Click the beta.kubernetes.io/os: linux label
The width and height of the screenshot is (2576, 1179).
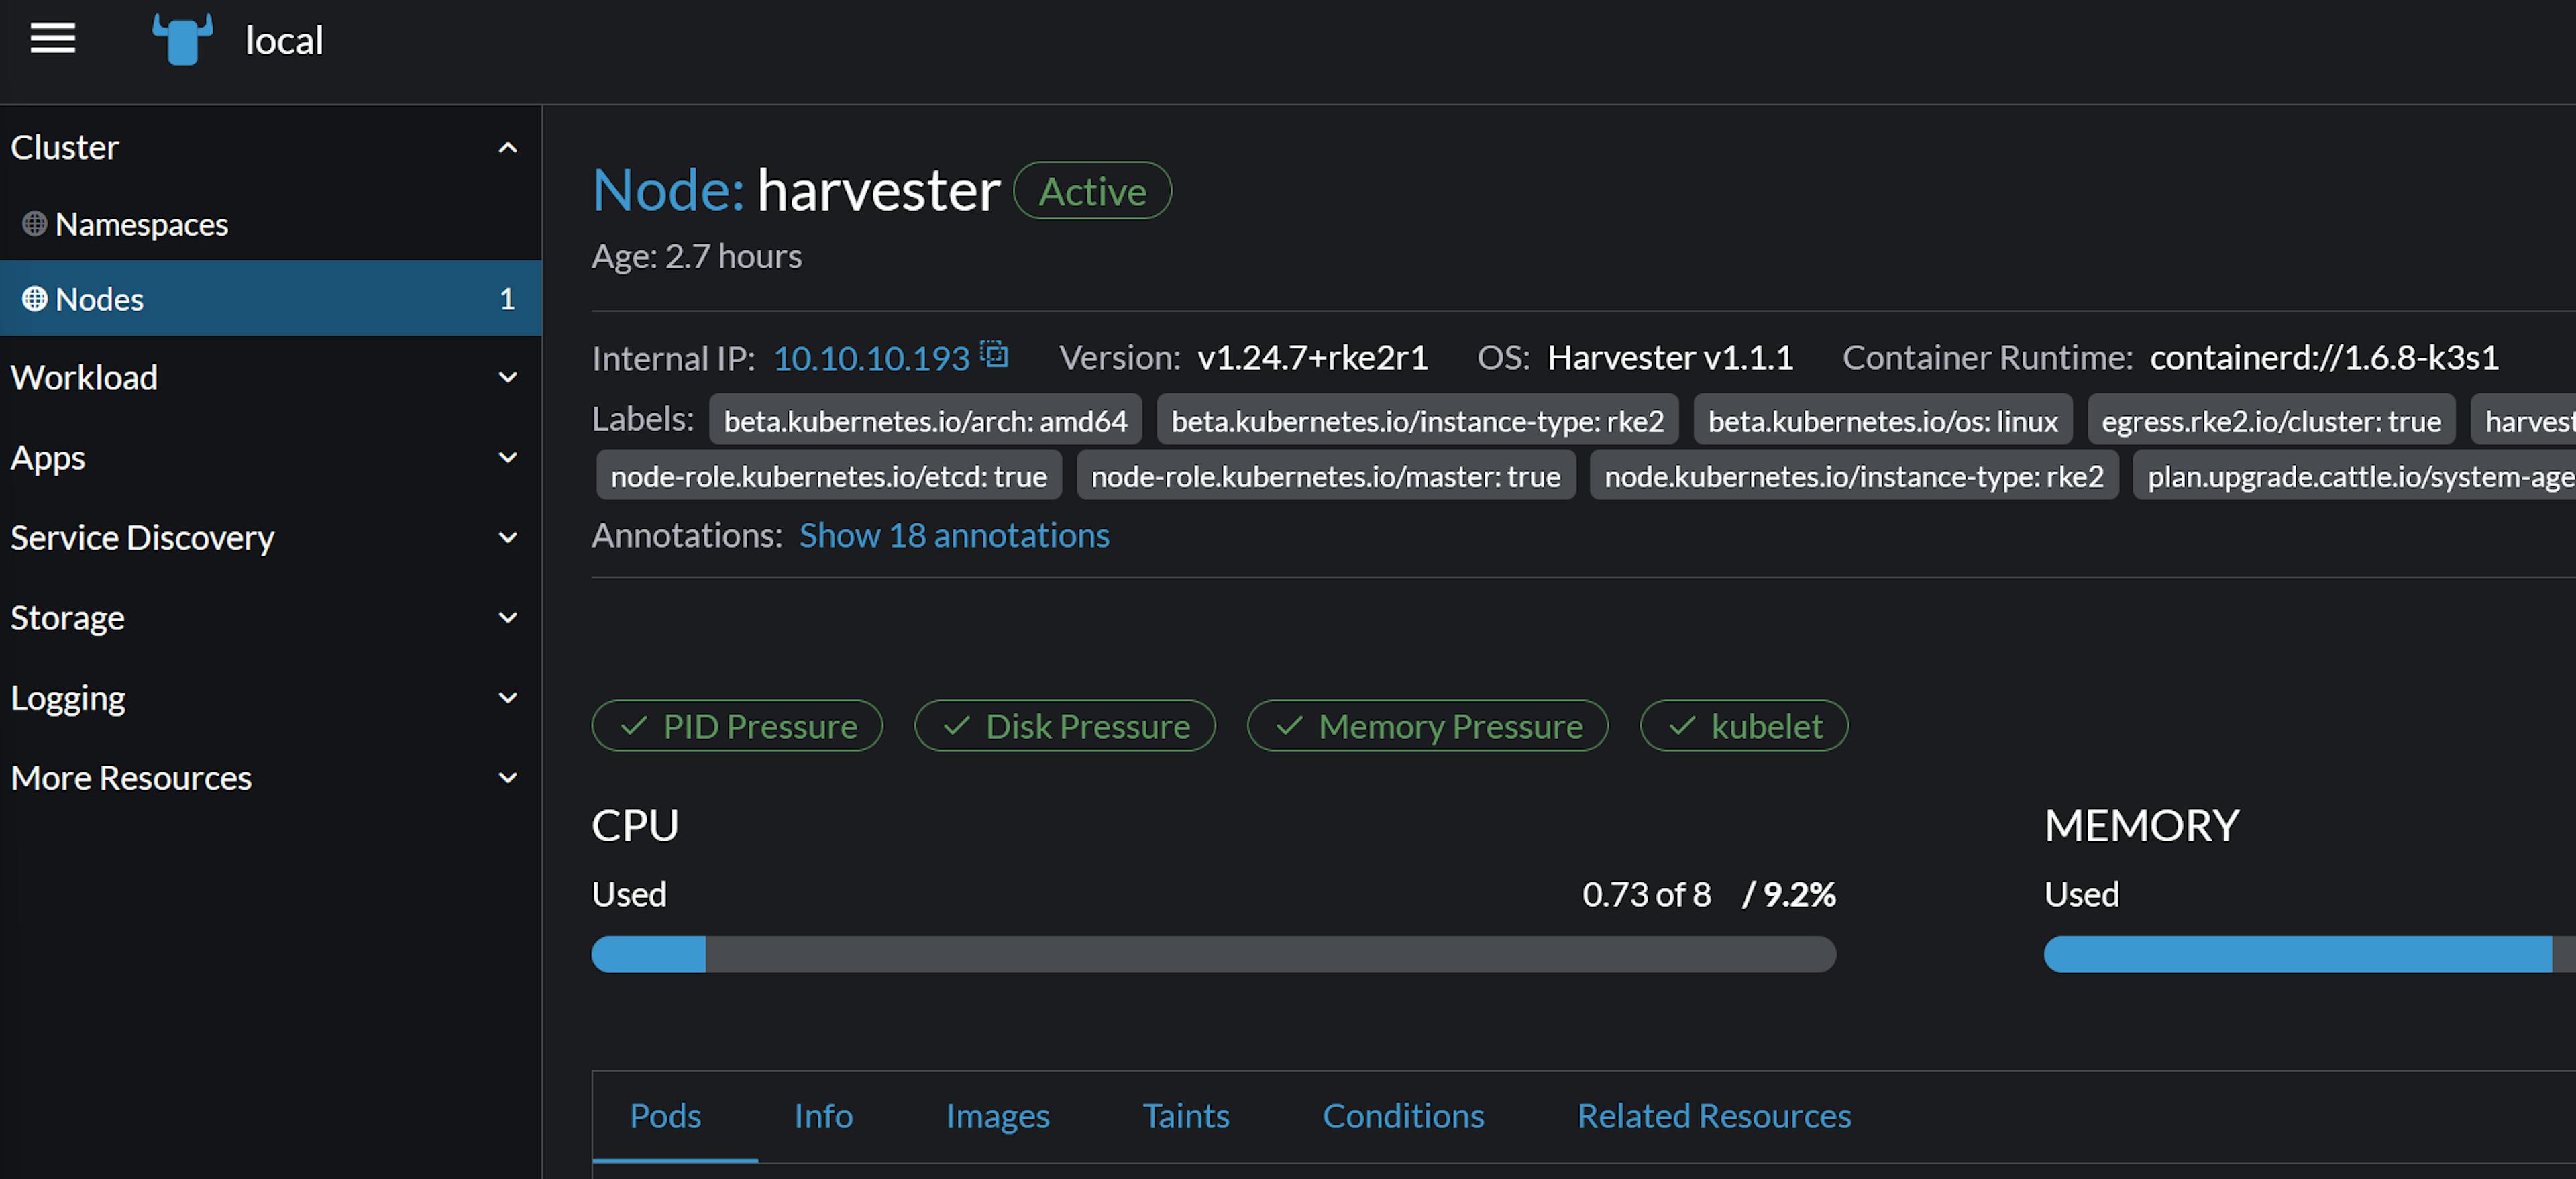click(x=1883, y=421)
